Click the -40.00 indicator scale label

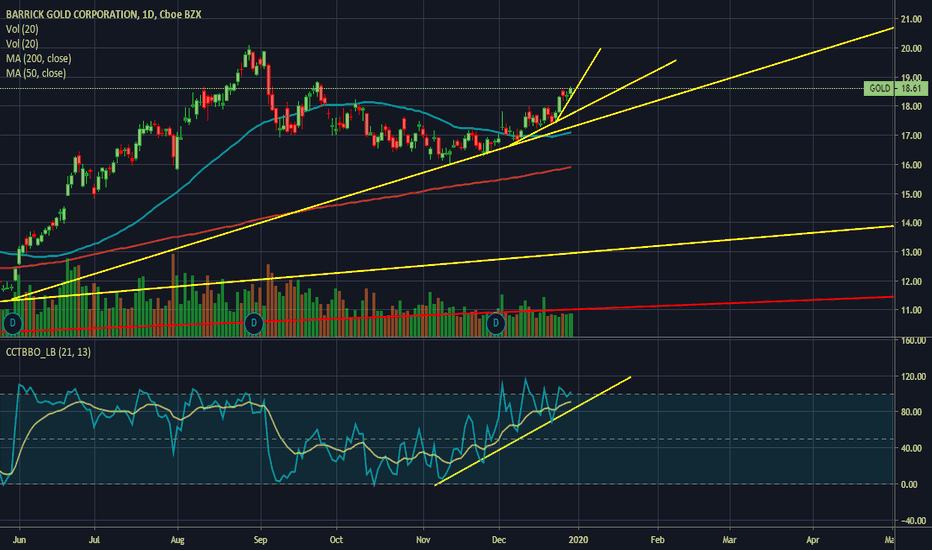913,521
